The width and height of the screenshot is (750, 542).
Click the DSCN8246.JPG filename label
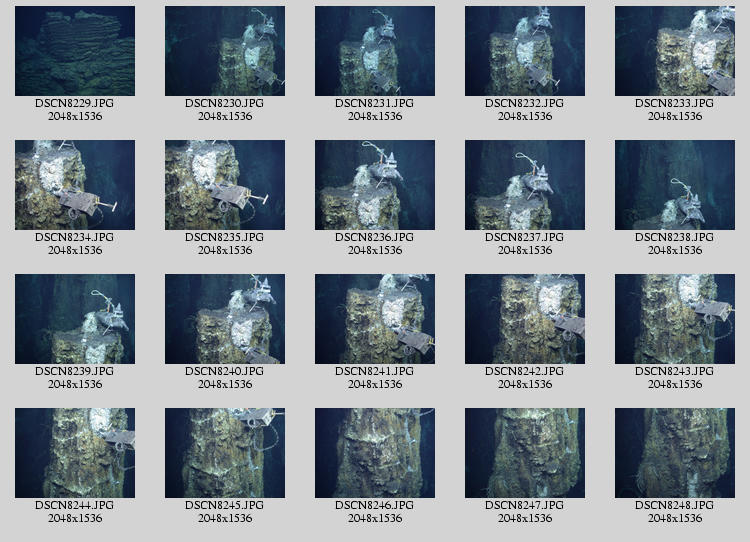(x=375, y=506)
